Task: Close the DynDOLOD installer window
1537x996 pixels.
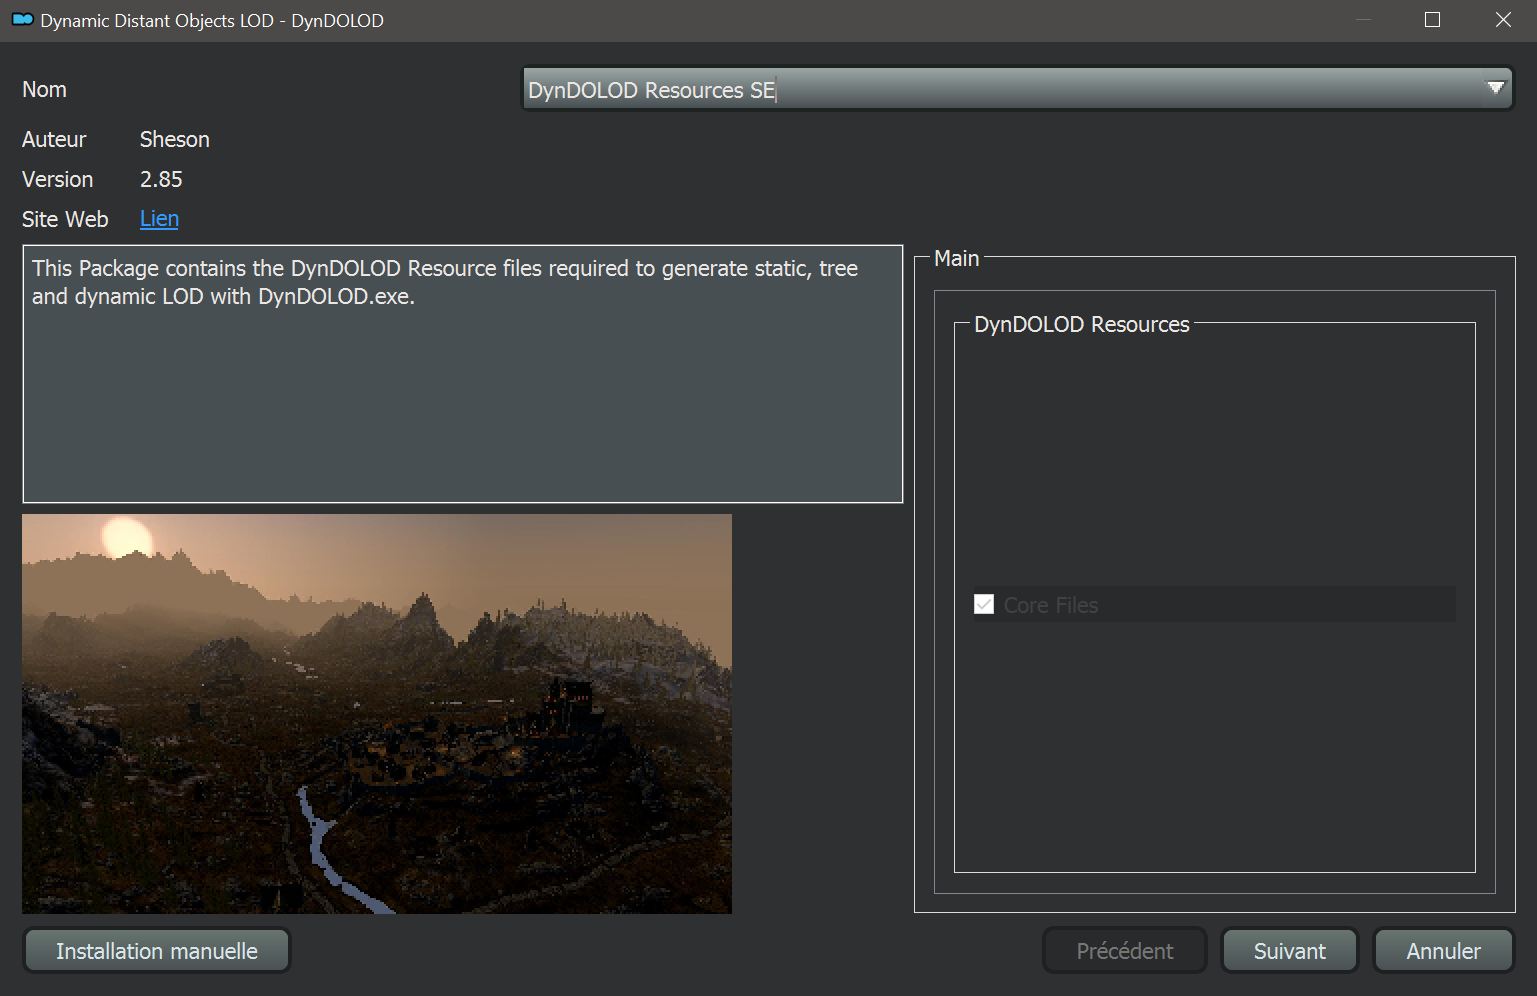Action: 1502,20
